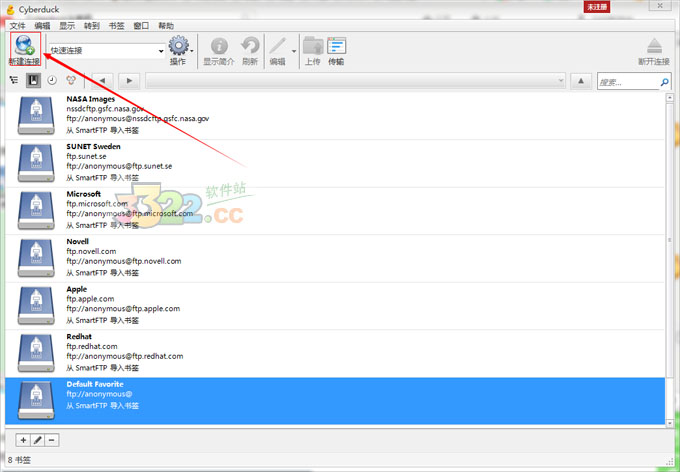
Task: Open the dropdown arrow beside the Edit tool
Action: tap(294, 51)
